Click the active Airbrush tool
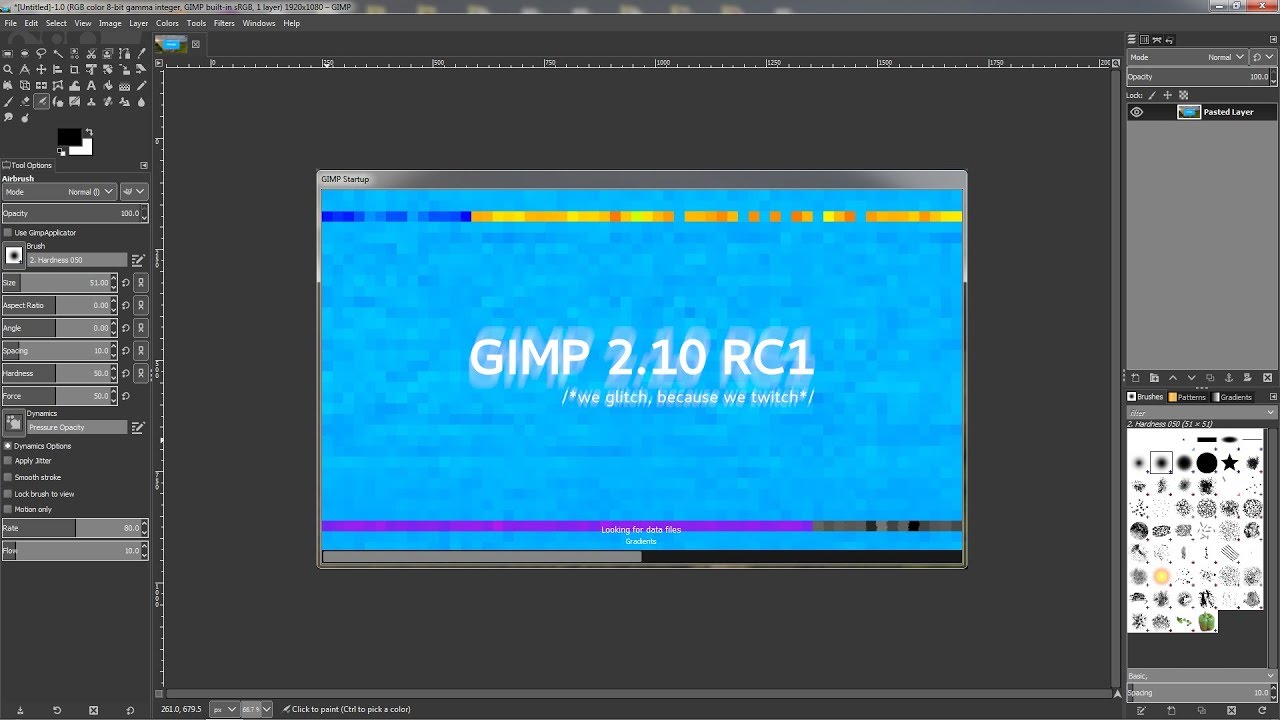 coord(41,102)
